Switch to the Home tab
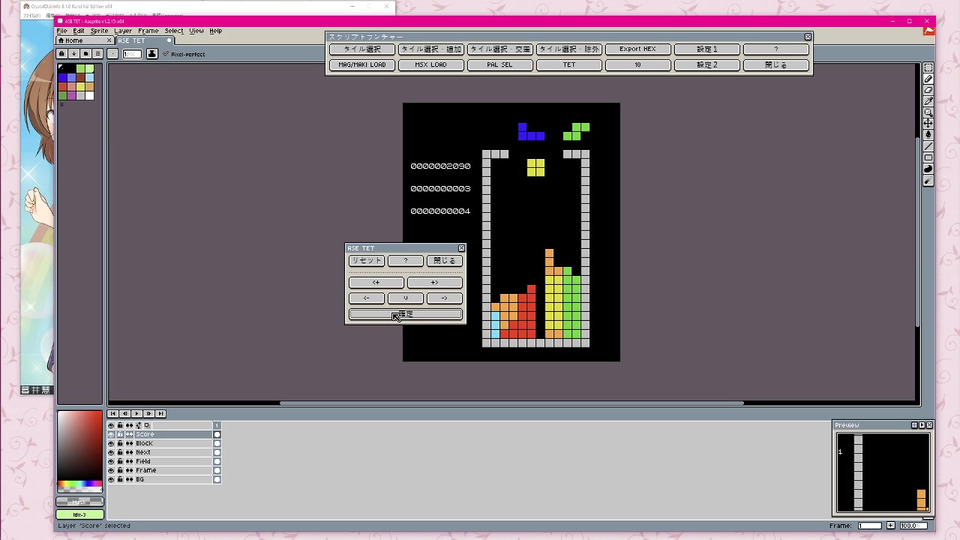The image size is (960, 540). [x=84, y=40]
